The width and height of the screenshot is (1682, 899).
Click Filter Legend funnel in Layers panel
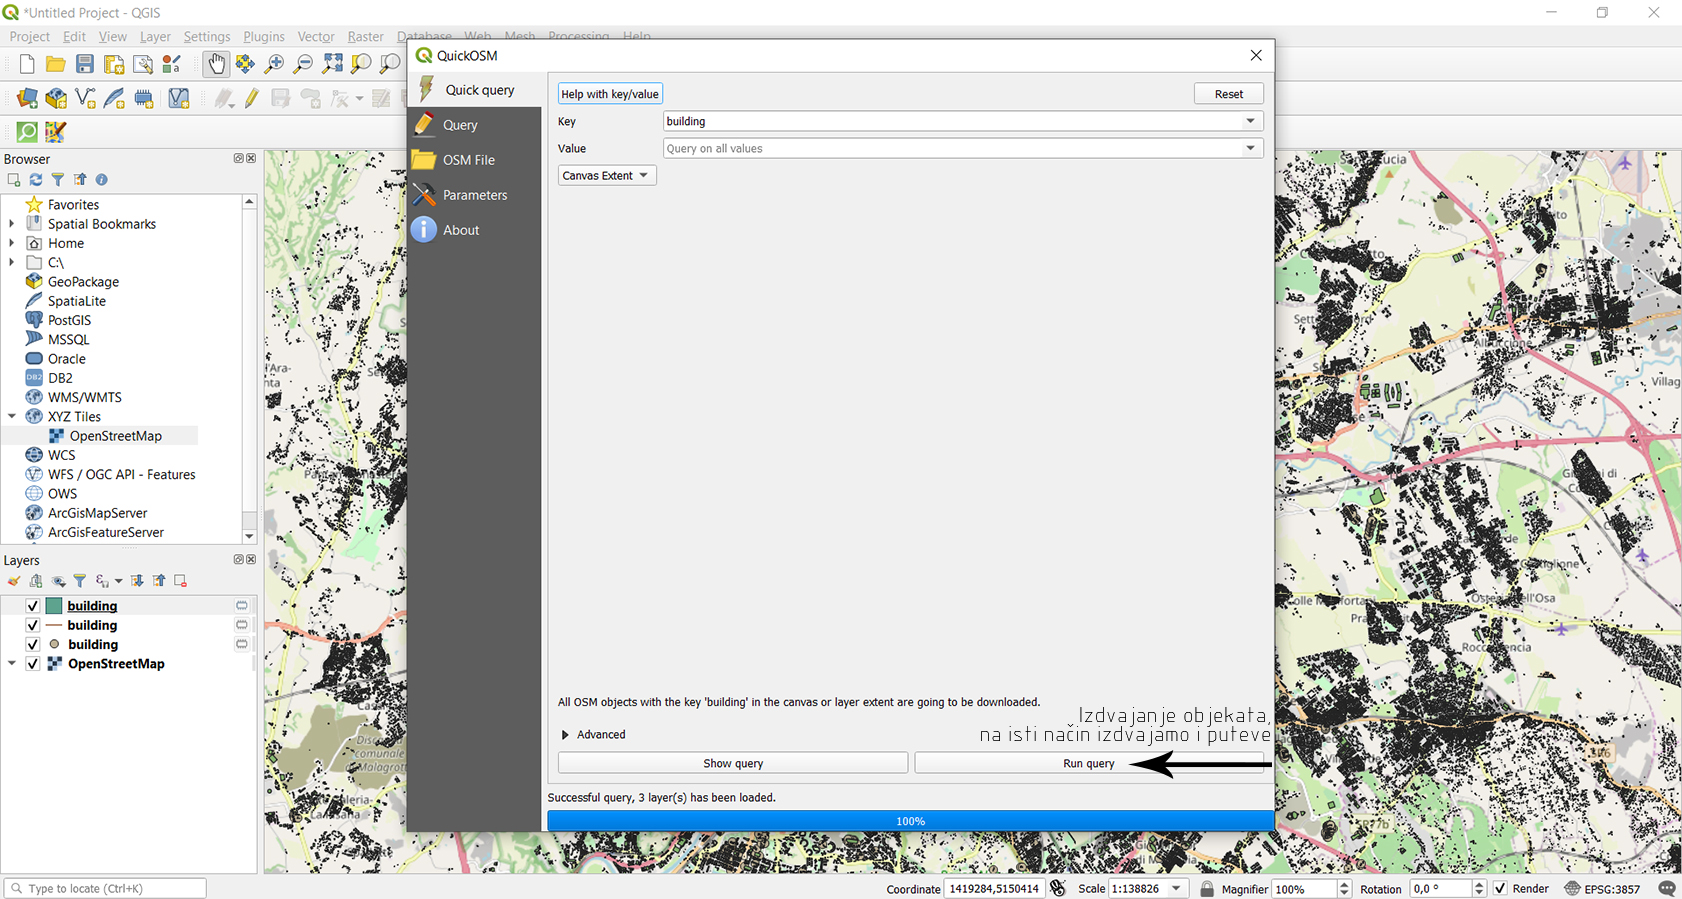tap(80, 581)
